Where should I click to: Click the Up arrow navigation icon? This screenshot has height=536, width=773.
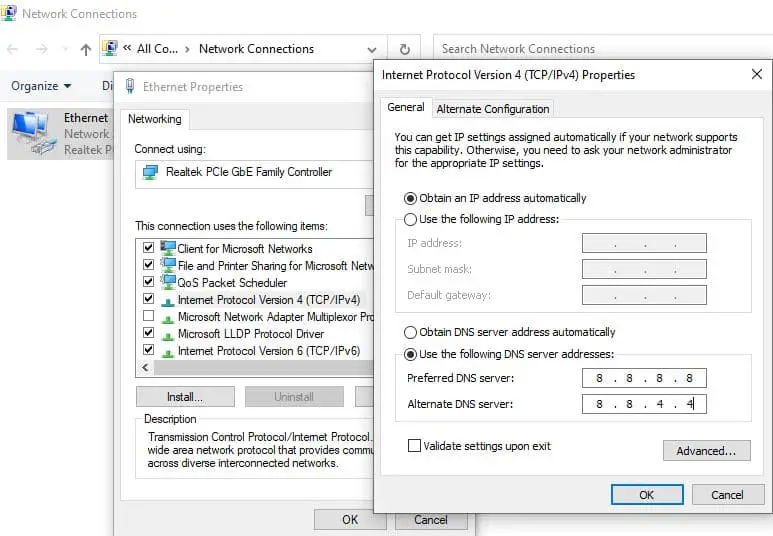(86, 49)
